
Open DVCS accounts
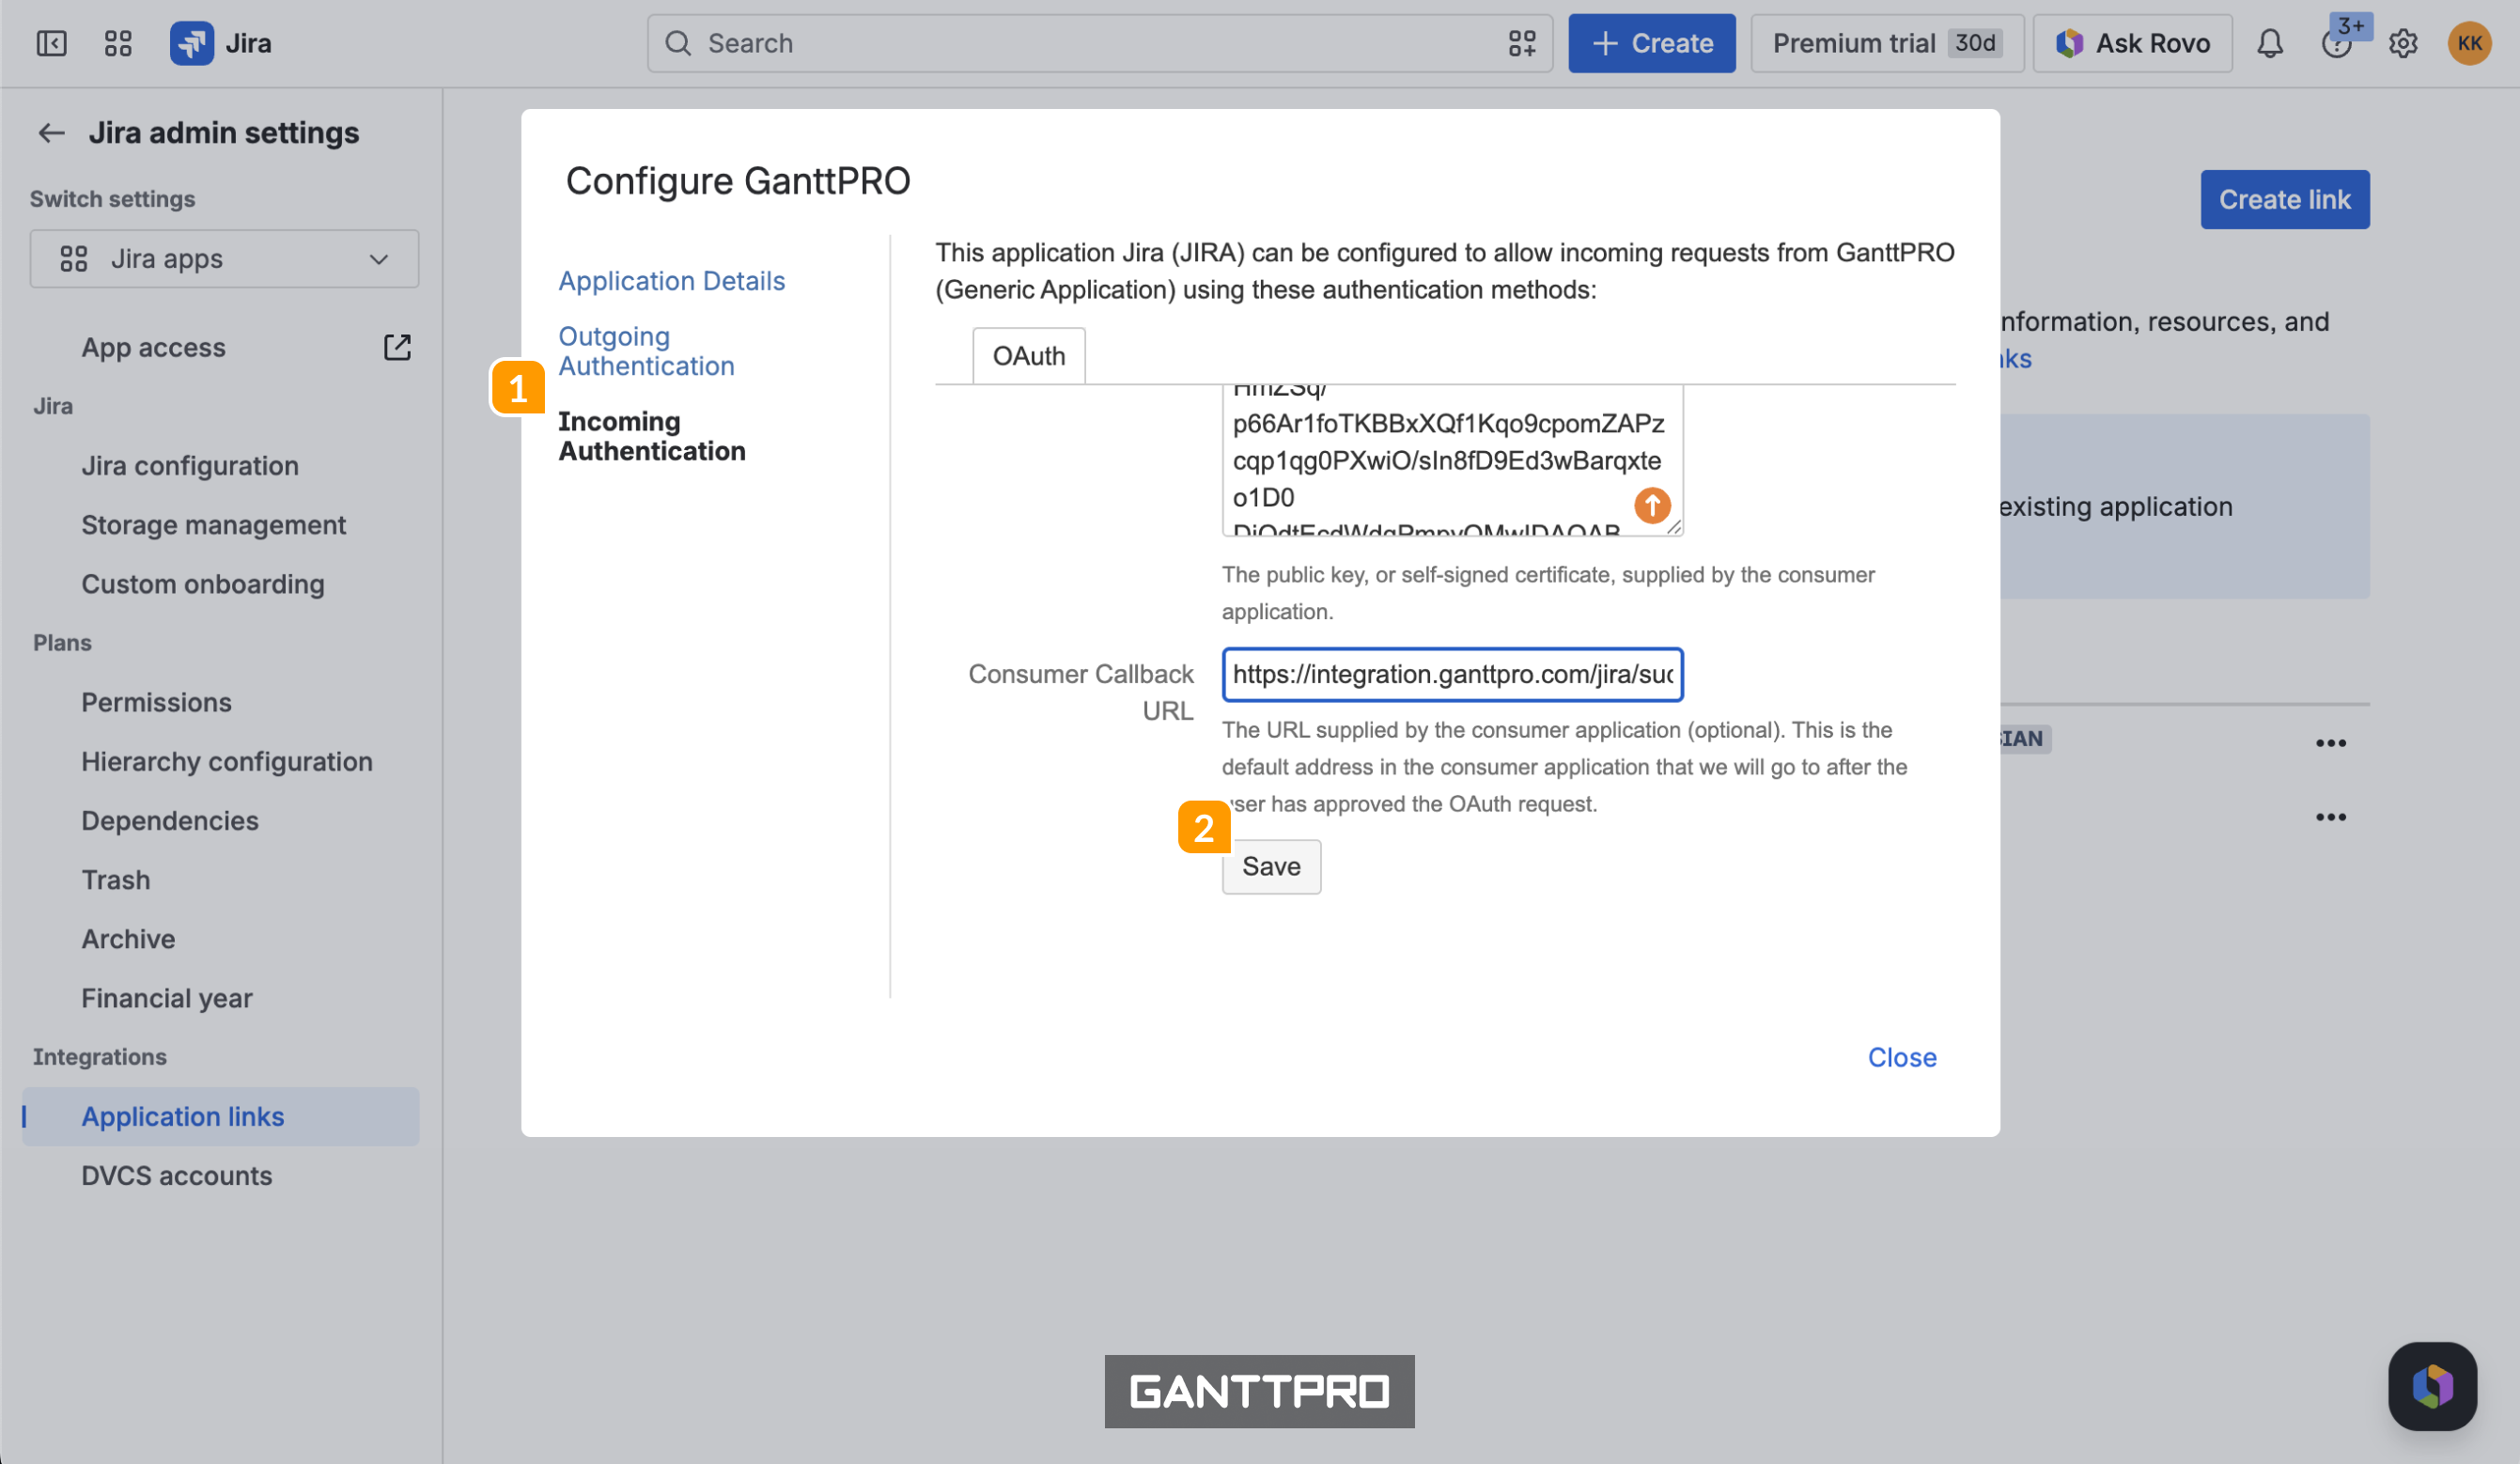coord(177,1175)
